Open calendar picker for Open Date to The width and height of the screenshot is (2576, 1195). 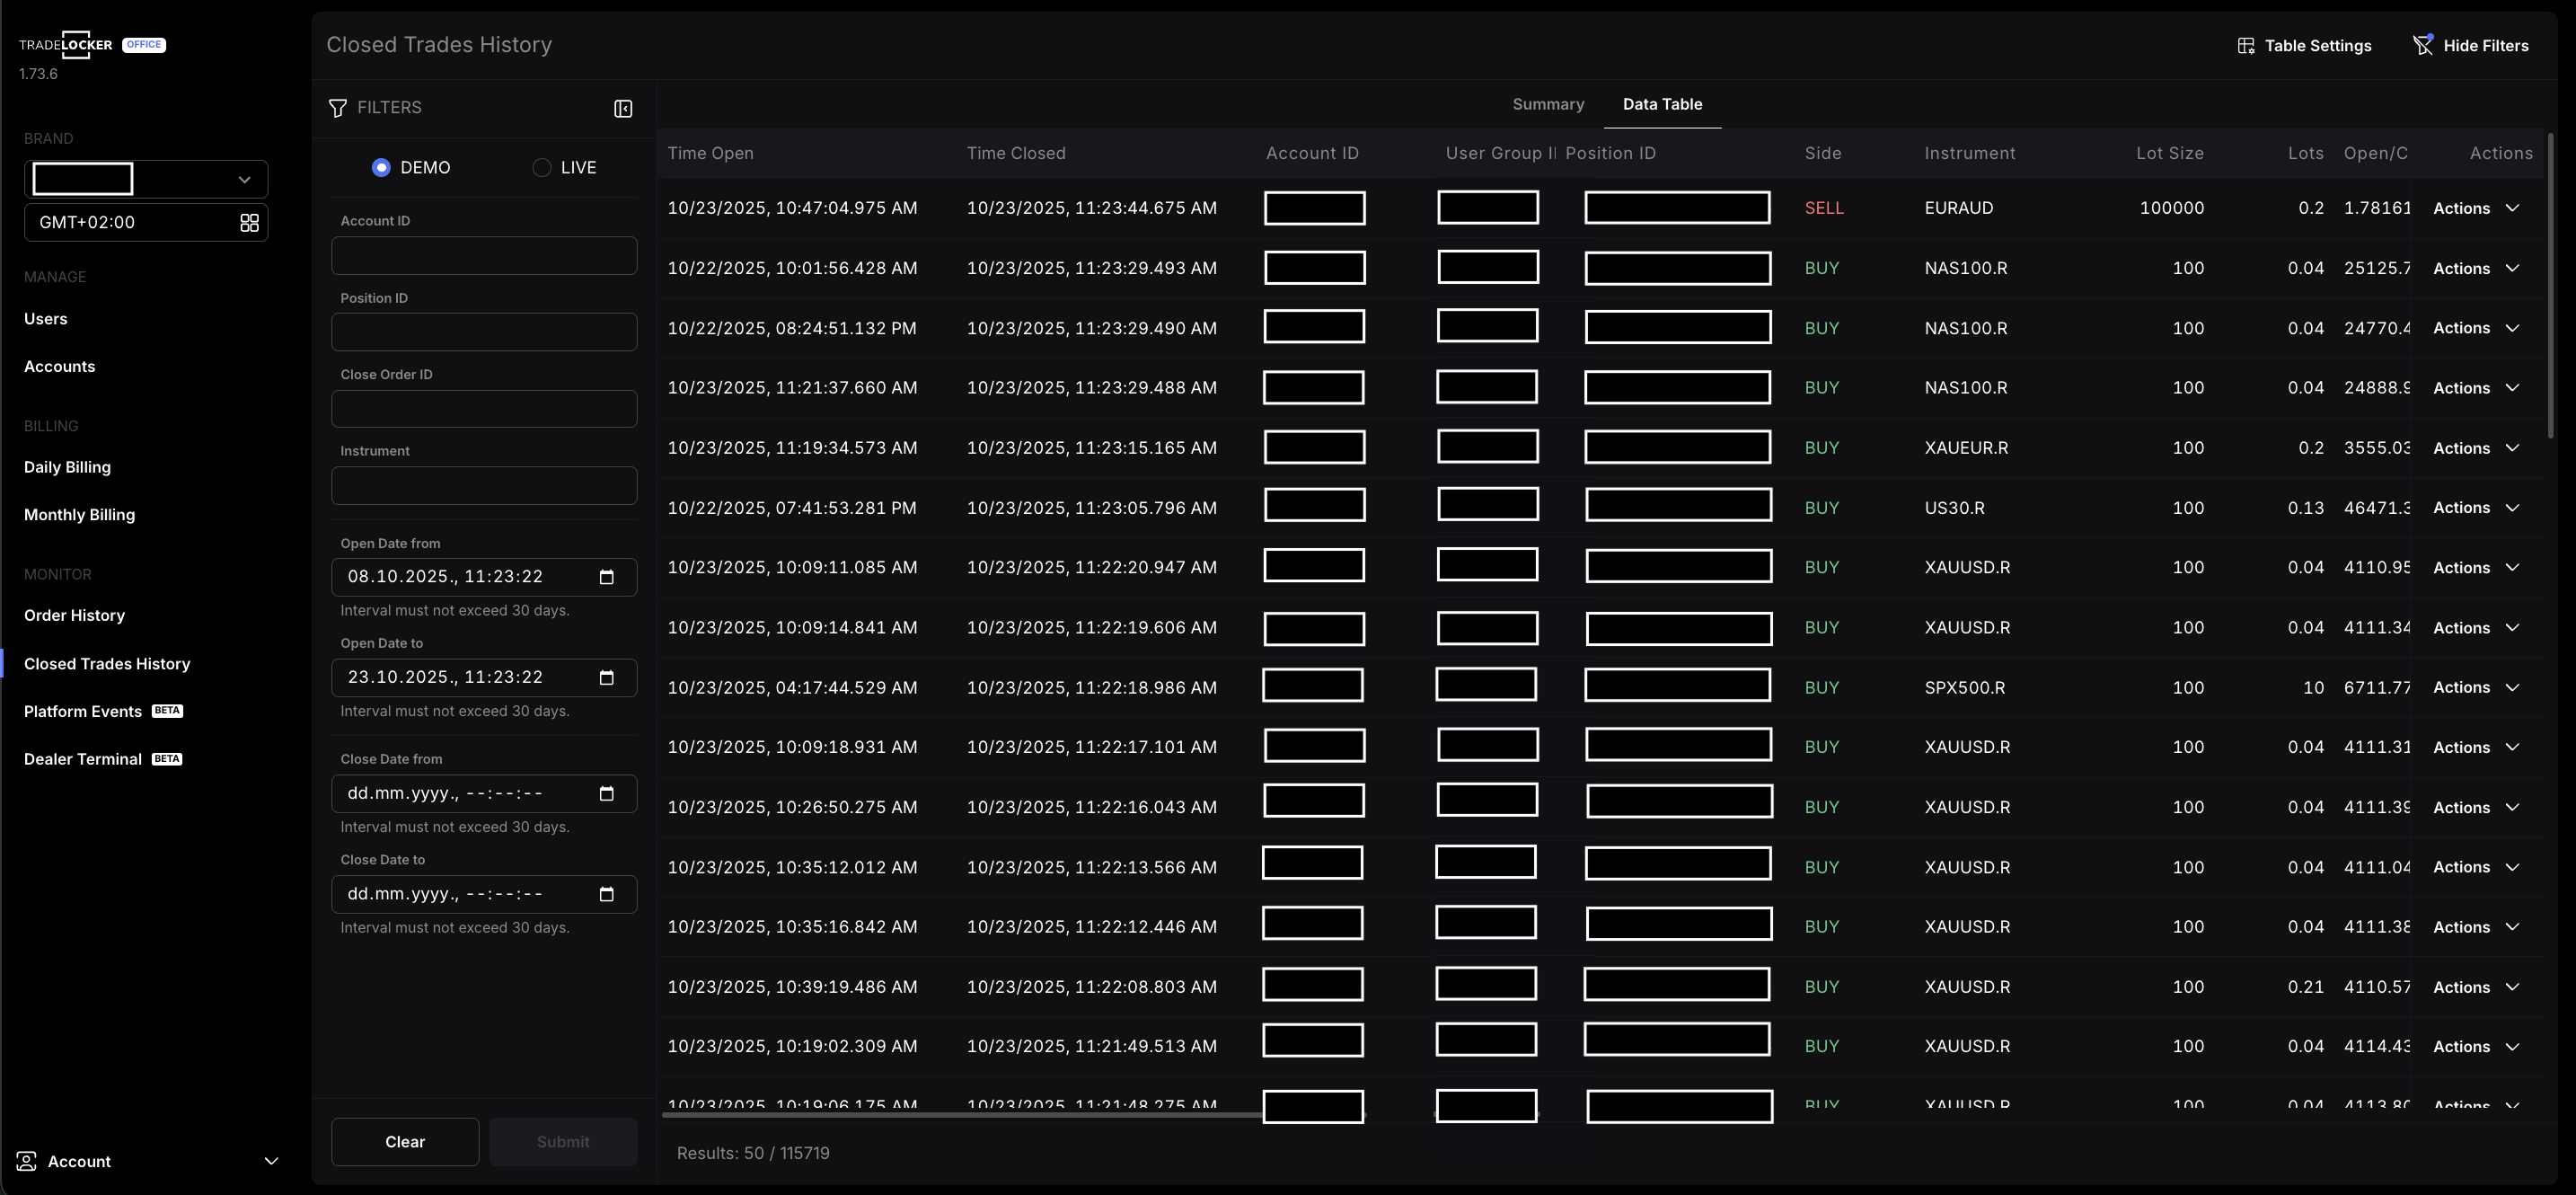click(606, 678)
